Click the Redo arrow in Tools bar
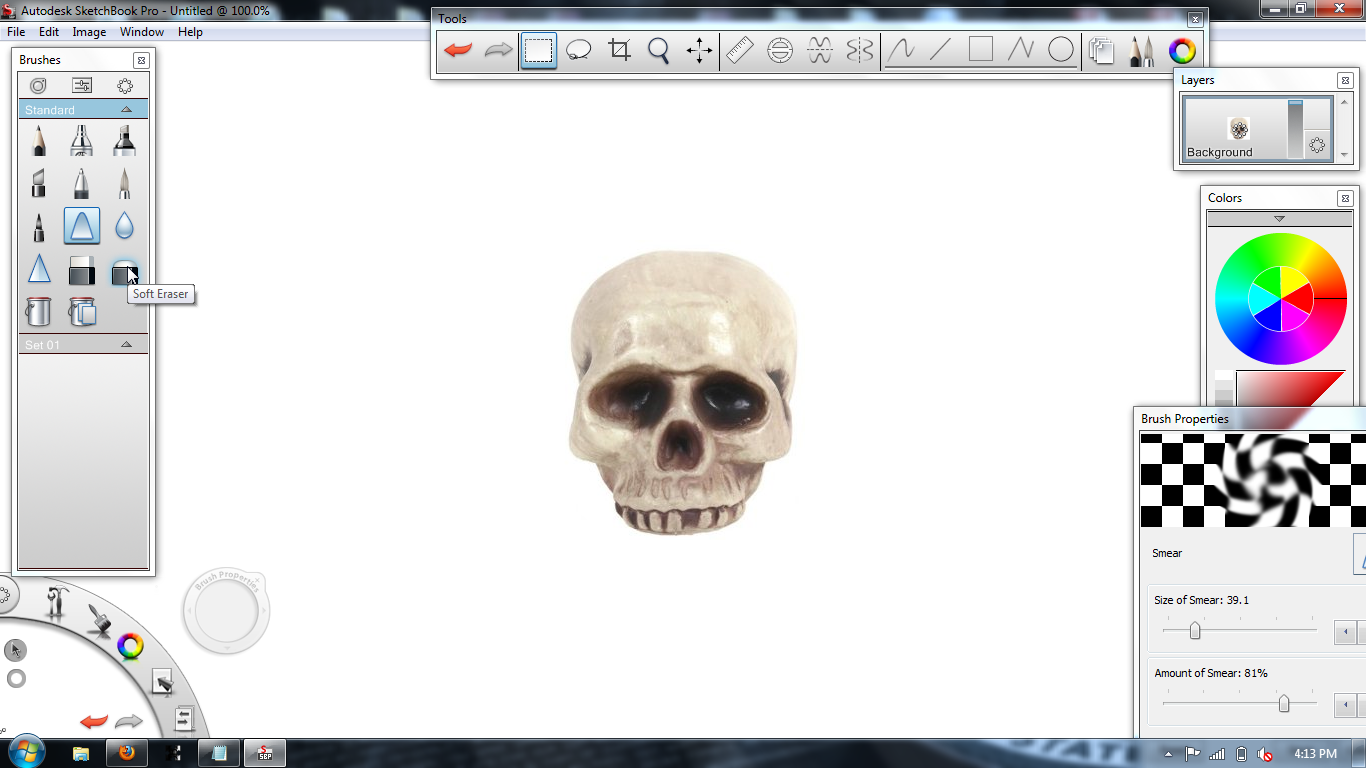Image resolution: width=1366 pixels, height=768 pixels. point(498,50)
